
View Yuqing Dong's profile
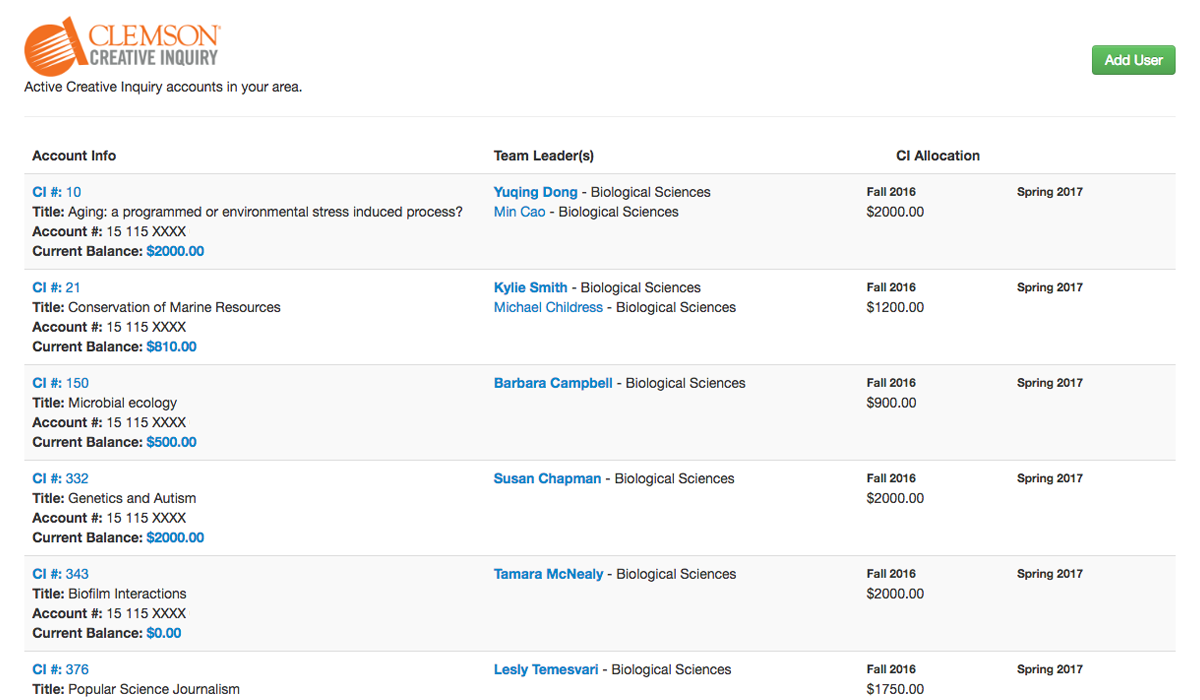coord(535,192)
